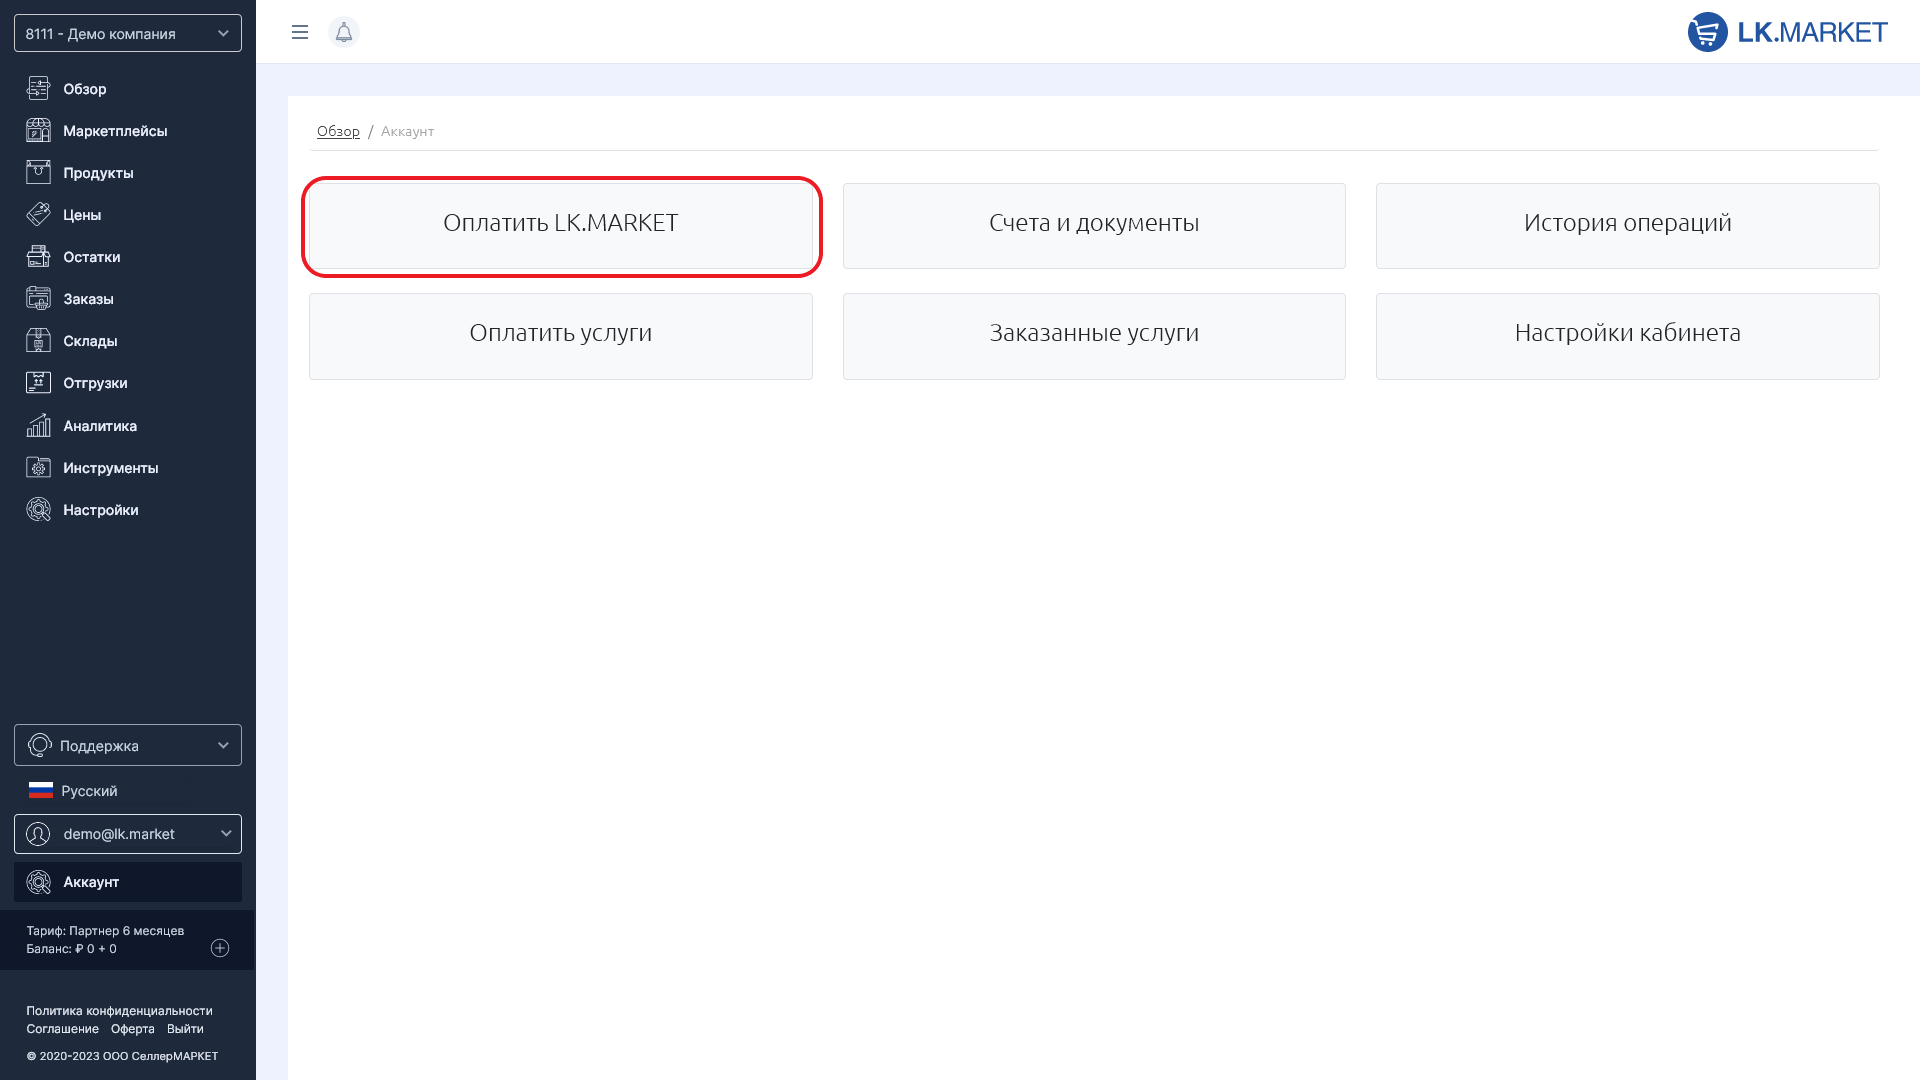Click the Цены price tag icon
Image resolution: width=1920 pixels, height=1080 pixels.
38,214
